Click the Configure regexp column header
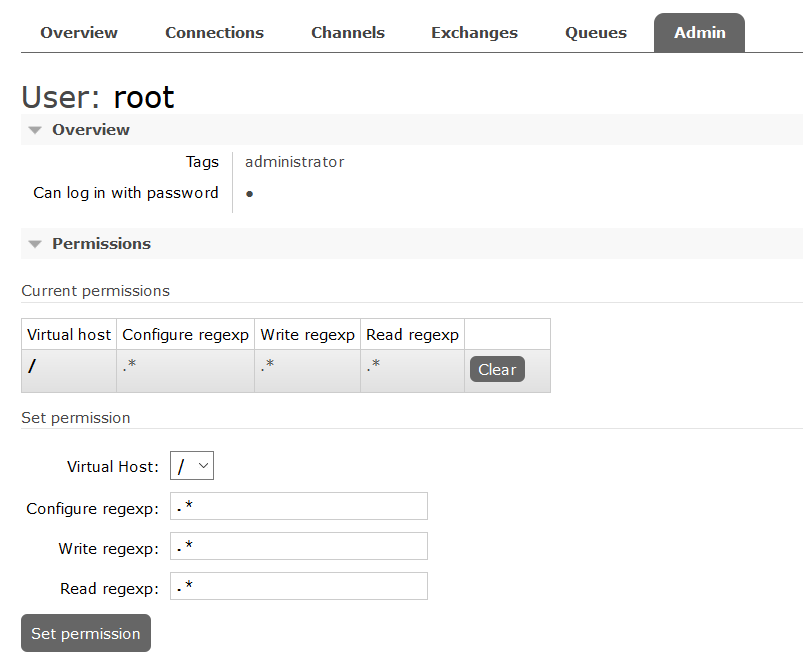Image resolution: width=803 pixels, height=670 pixels. [x=185, y=334]
